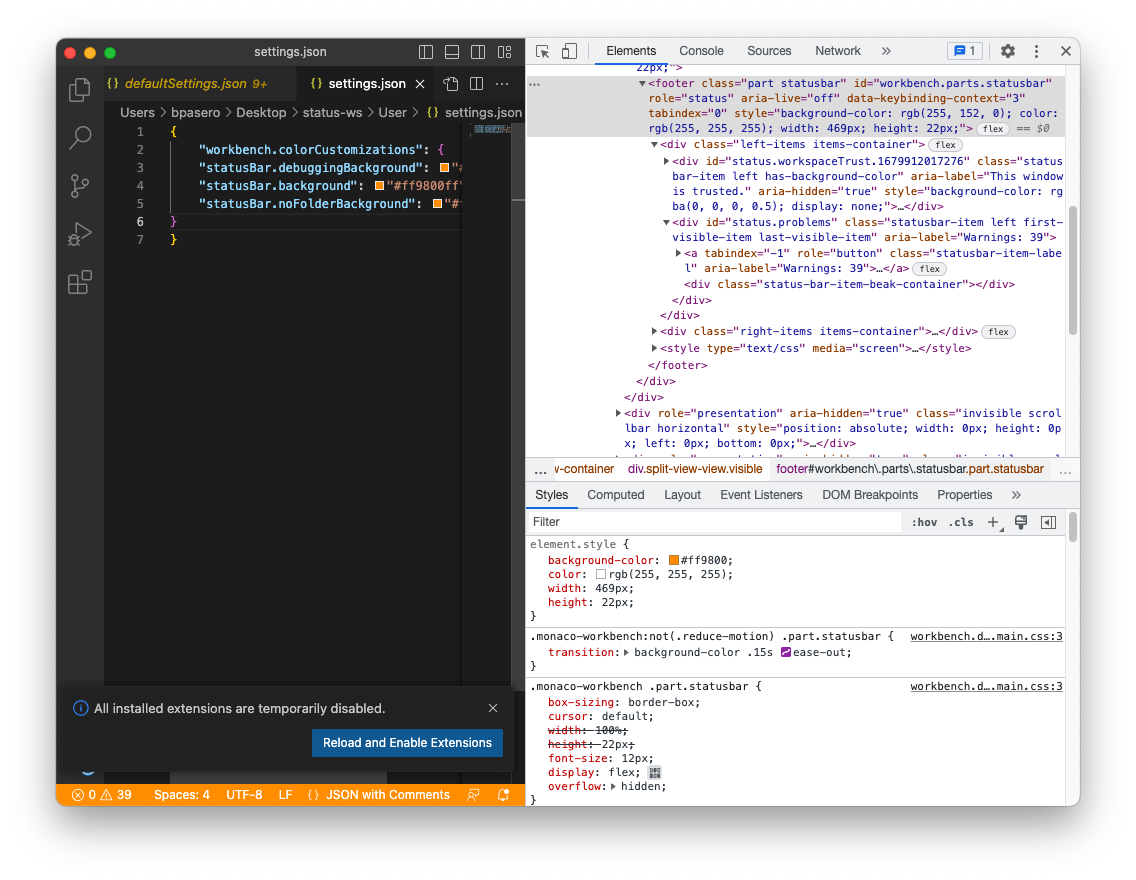Image resolution: width=1136 pixels, height=880 pixels.
Task: Toggle the device toolbar in DevTools
Action: pyautogui.click(x=570, y=50)
